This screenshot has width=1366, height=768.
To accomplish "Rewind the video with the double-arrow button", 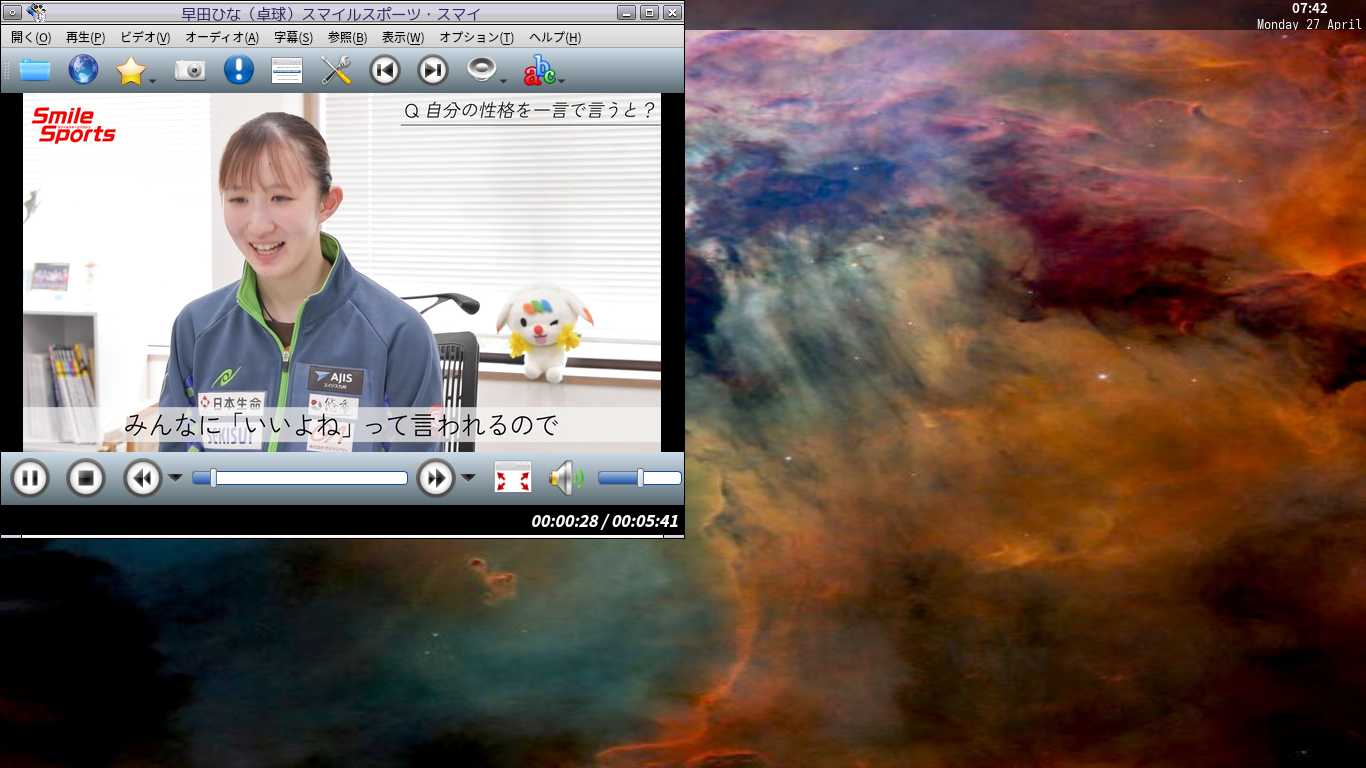I will [143, 478].
